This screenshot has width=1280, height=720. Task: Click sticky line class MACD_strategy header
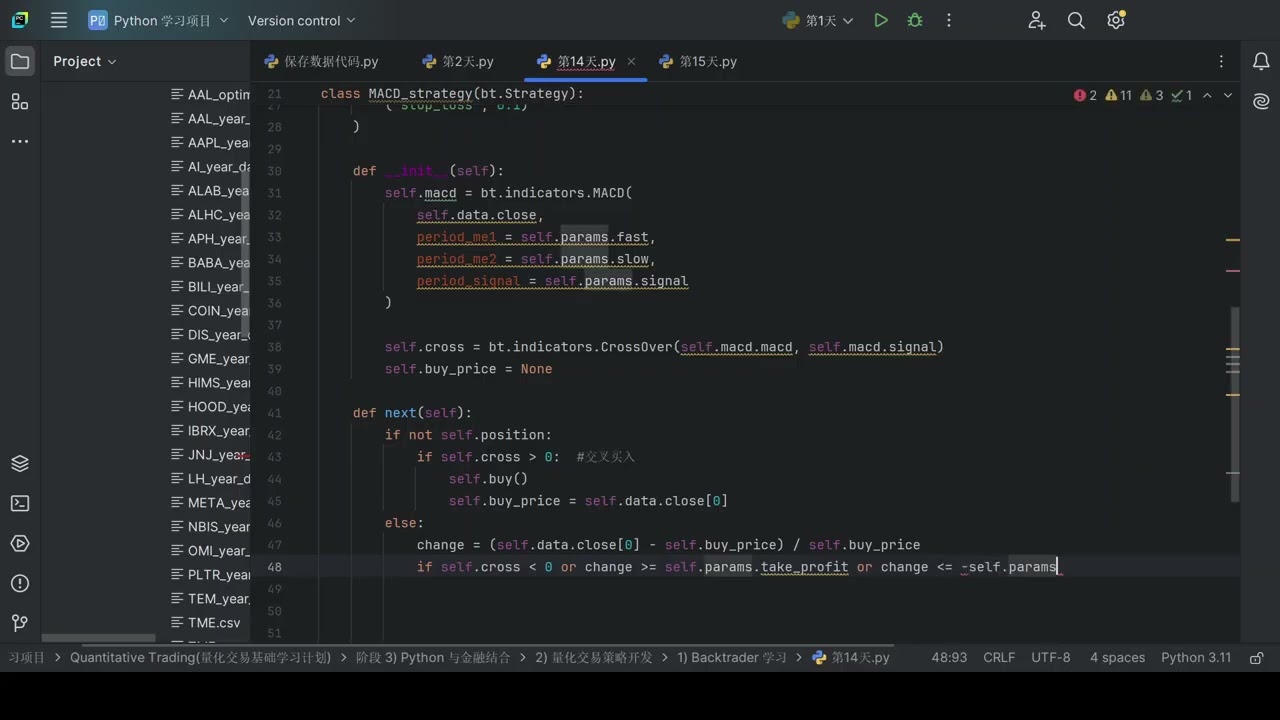coord(452,93)
